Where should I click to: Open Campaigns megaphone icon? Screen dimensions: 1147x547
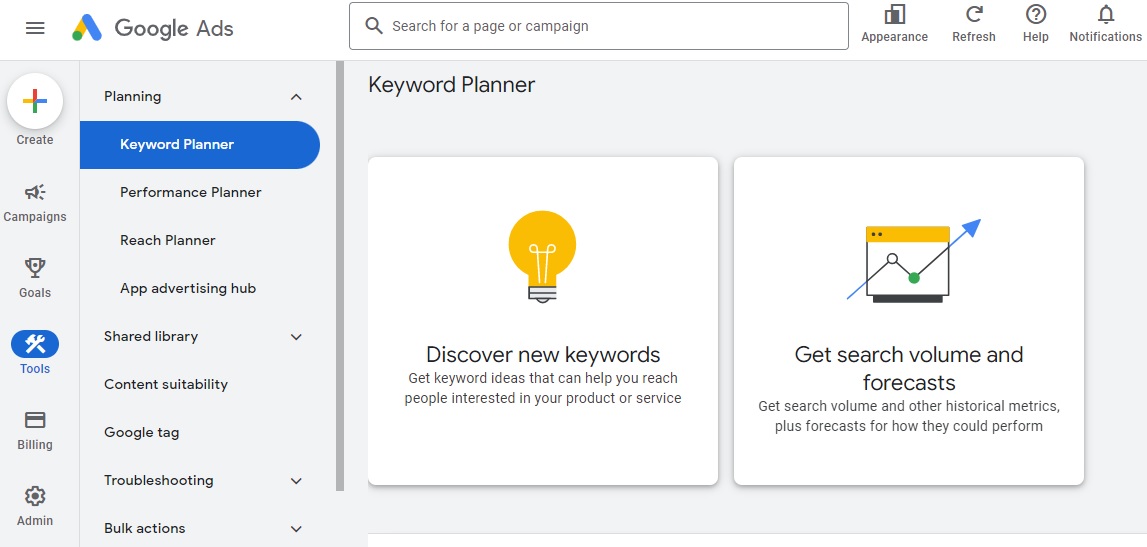pyautogui.click(x=35, y=192)
